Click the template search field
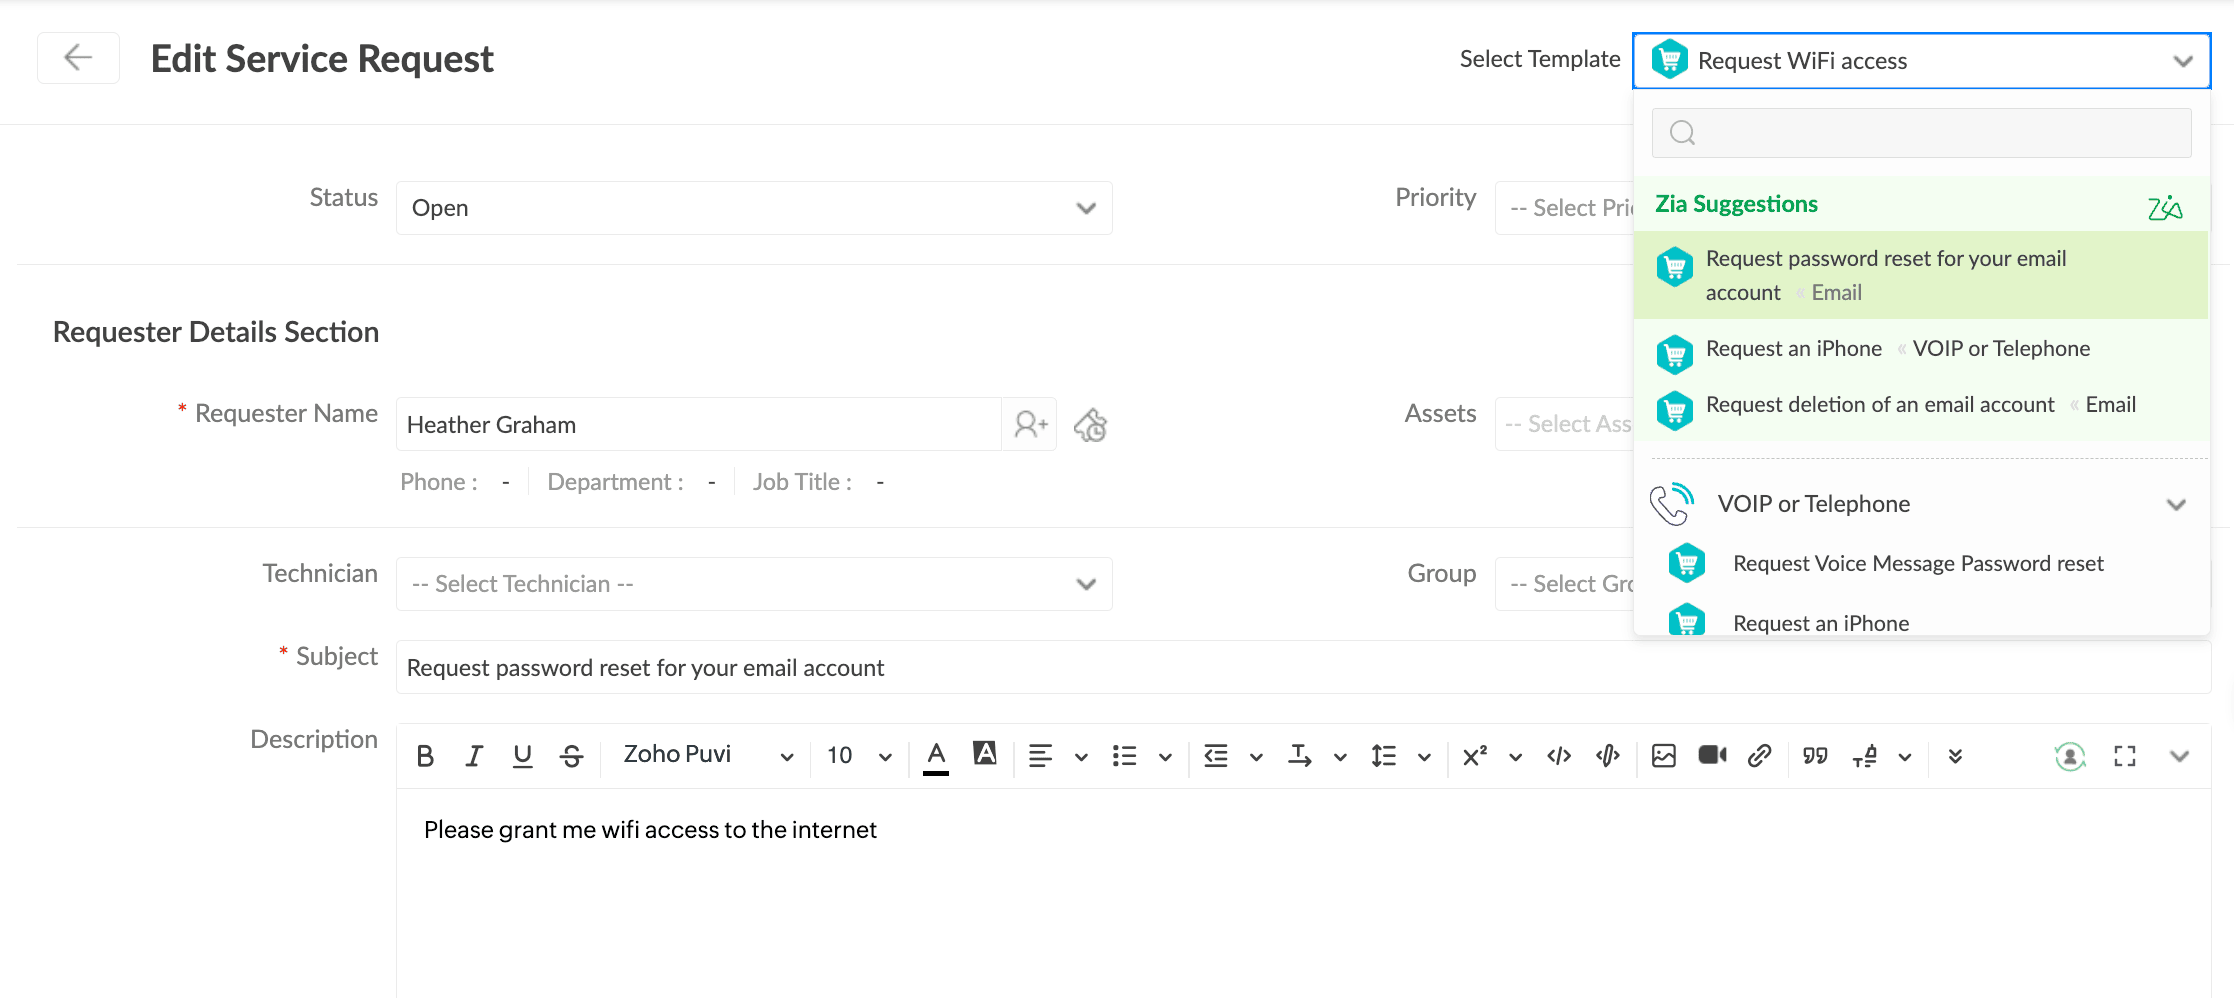 [1921, 133]
